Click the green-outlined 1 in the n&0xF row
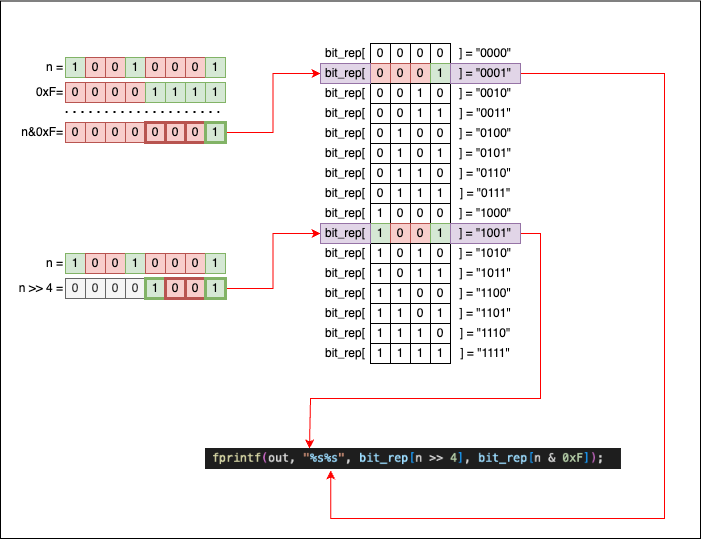 215,133
